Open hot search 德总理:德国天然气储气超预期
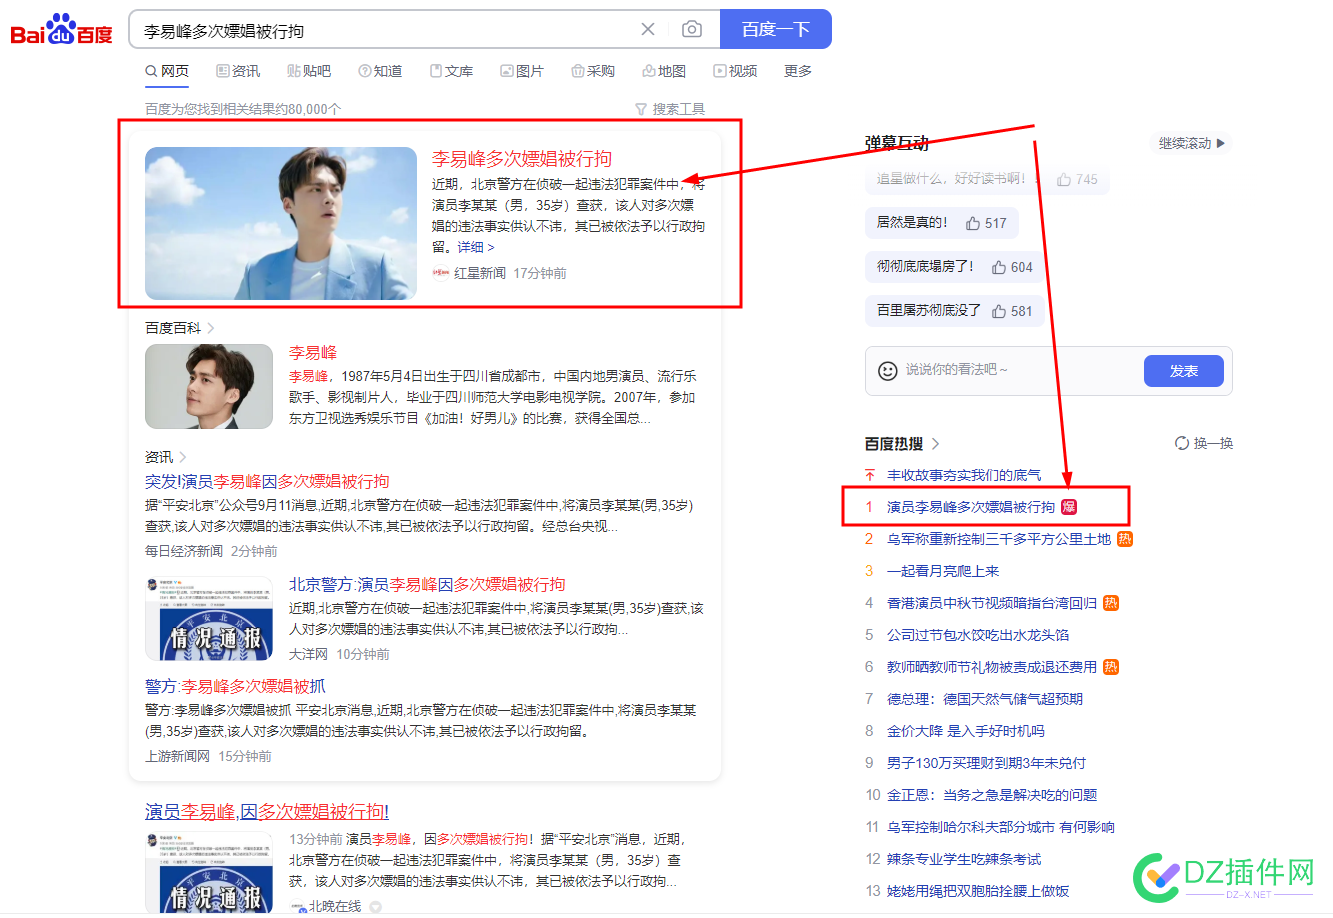This screenshot has width=1333, height=918. [x=985, y=699]
